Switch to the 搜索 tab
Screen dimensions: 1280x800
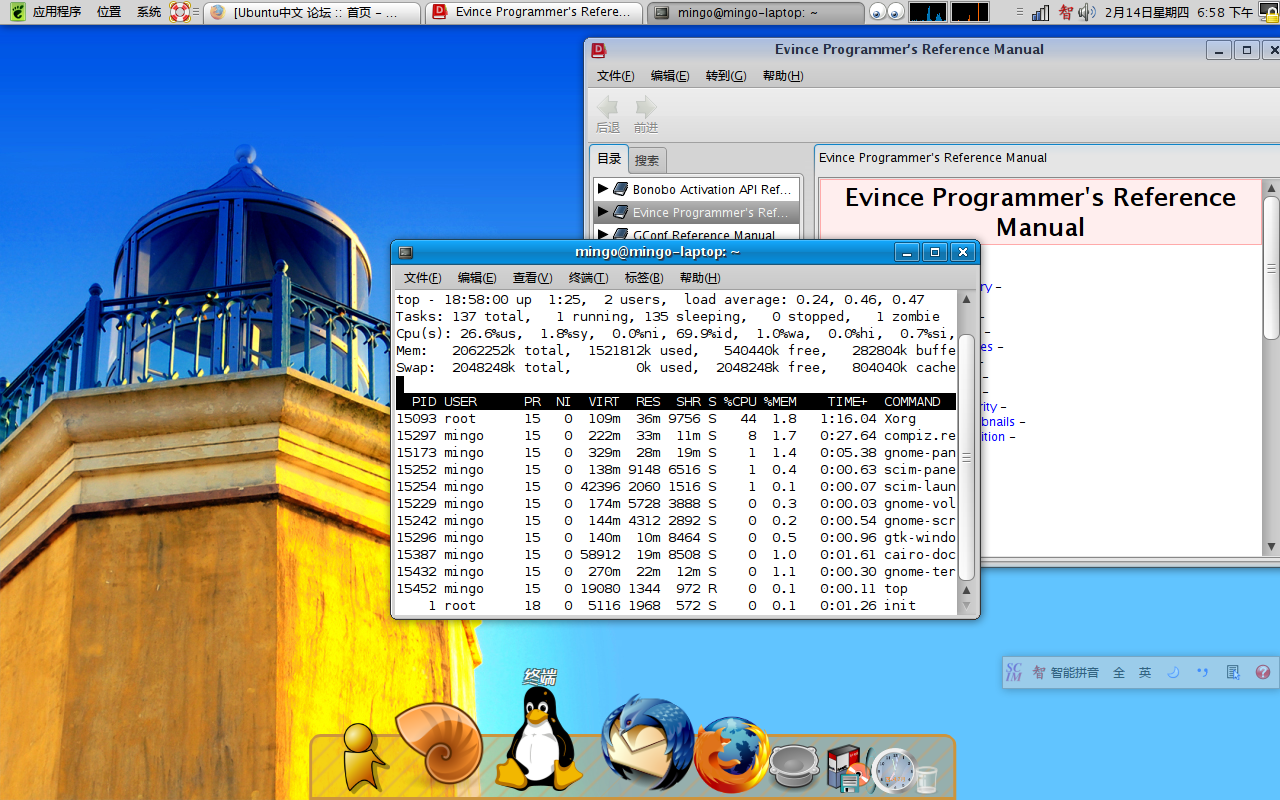click(647, 160)
